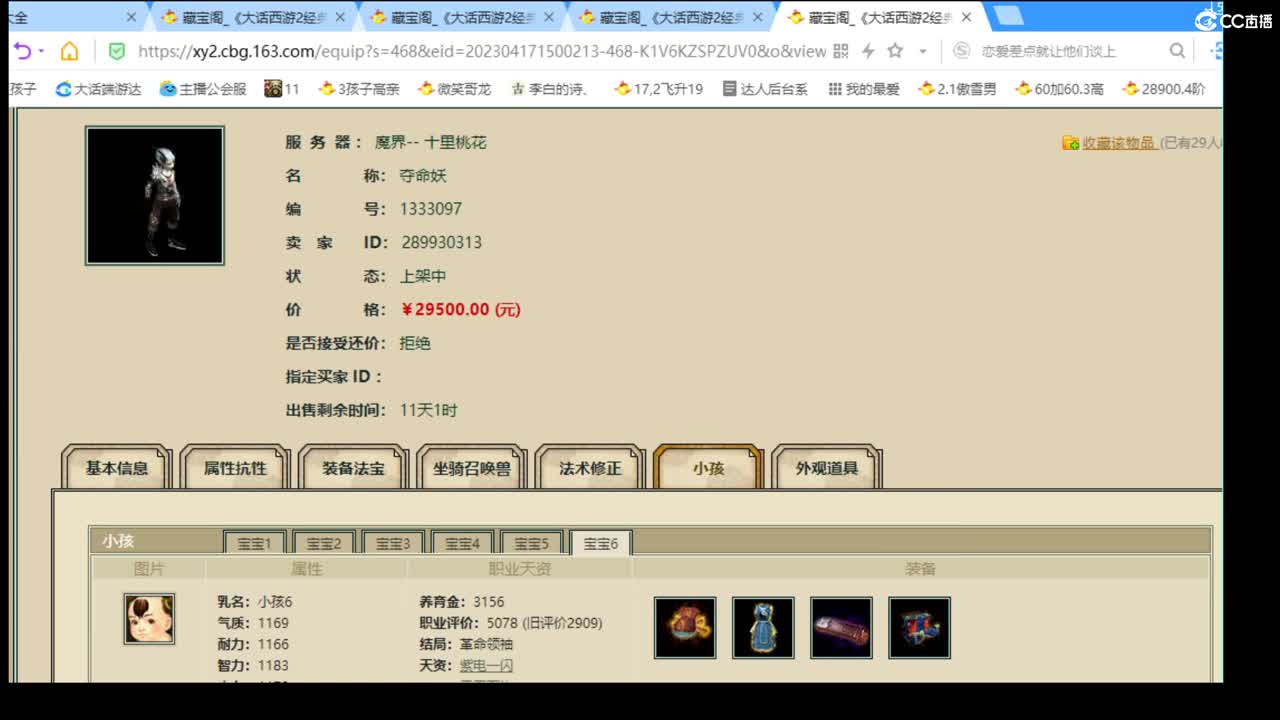Expand the dropdown beside the star icon

pyautogui.click(x=922, y=51)
